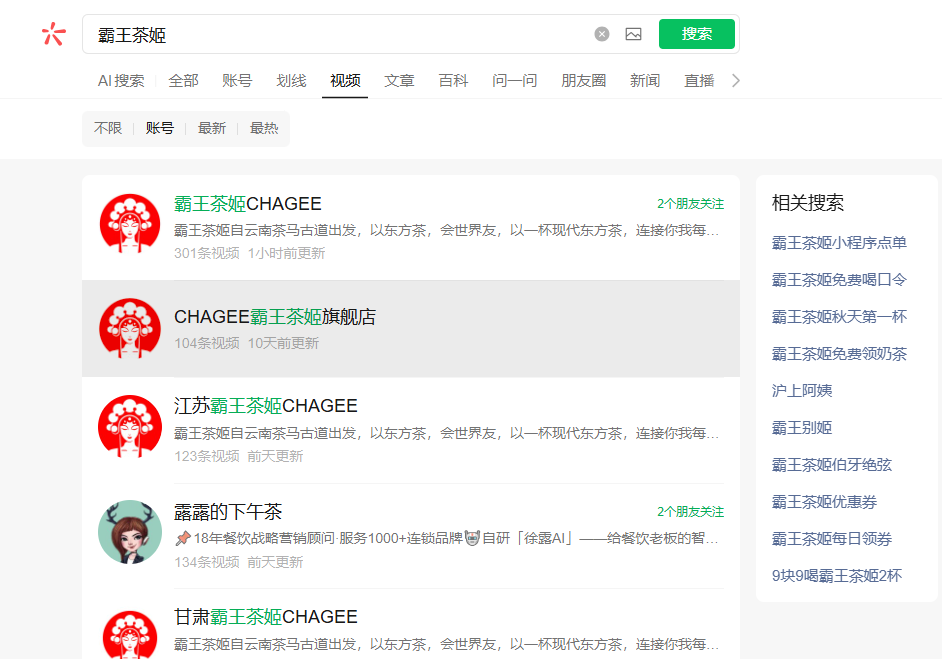Image resolution: width=942 pixels, height=659 pixels.
Task: Click 301条视频 under 霸王茶姬CHAGEE
Action: [207, 253]
